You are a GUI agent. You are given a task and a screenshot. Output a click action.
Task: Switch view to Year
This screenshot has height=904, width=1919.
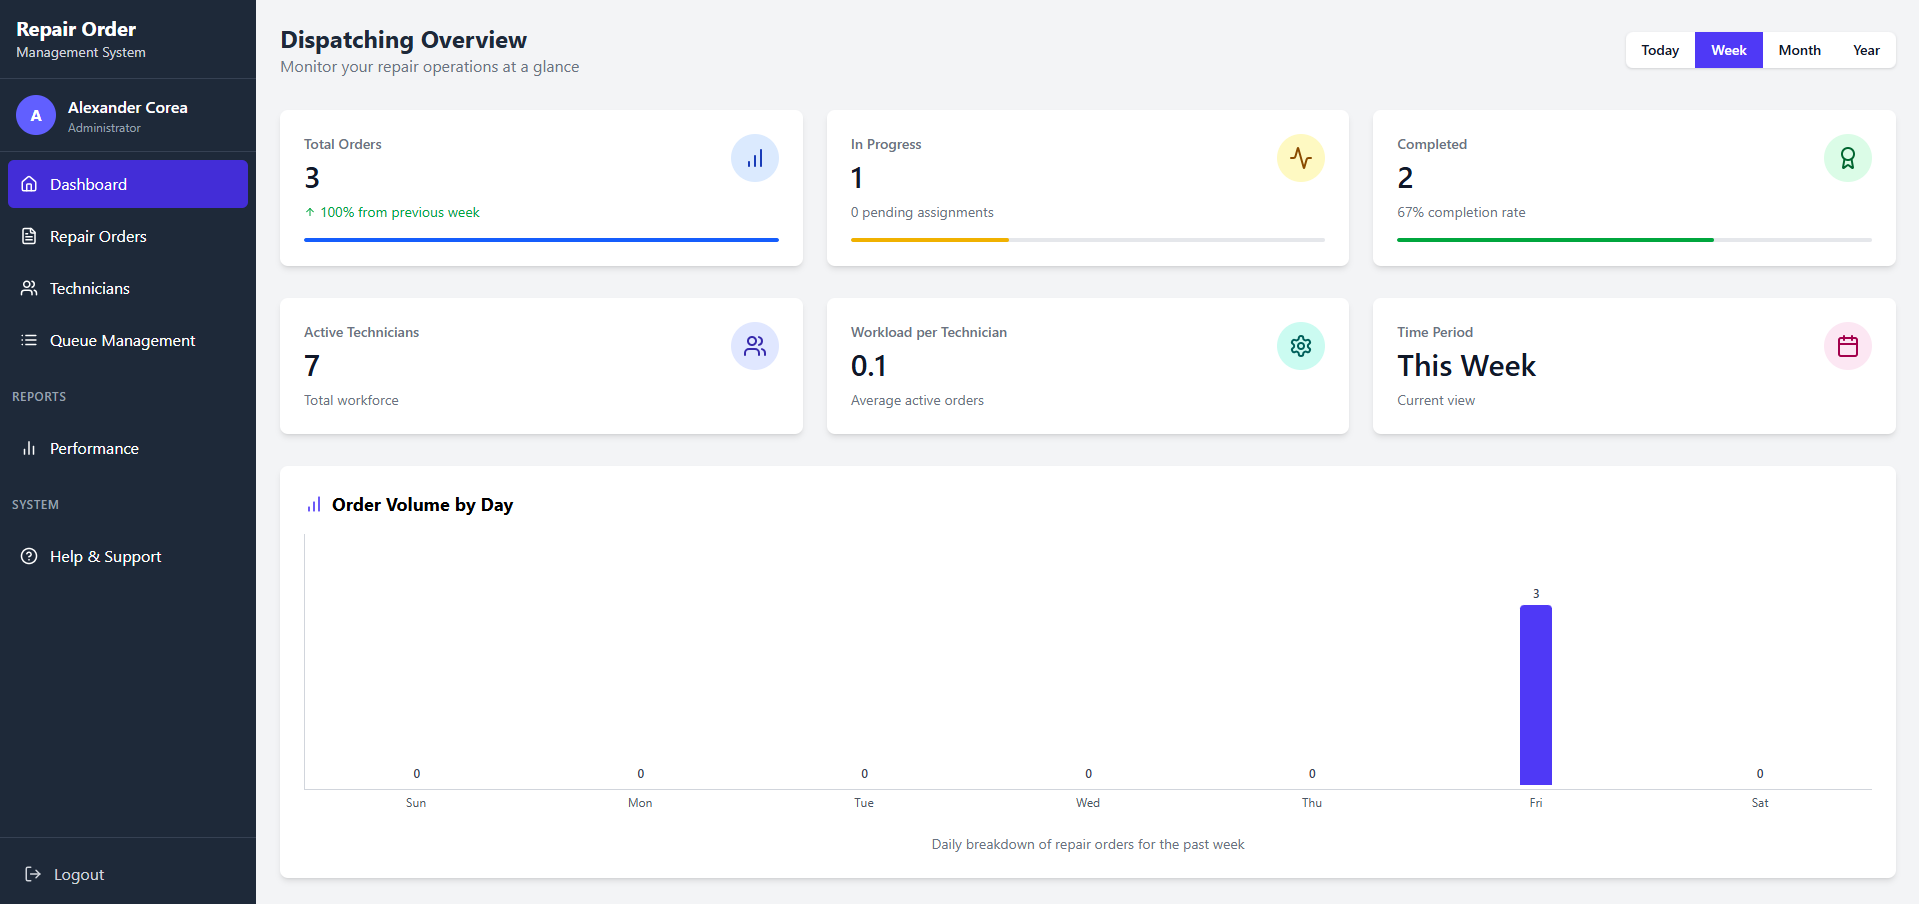tap(1866, 50)
